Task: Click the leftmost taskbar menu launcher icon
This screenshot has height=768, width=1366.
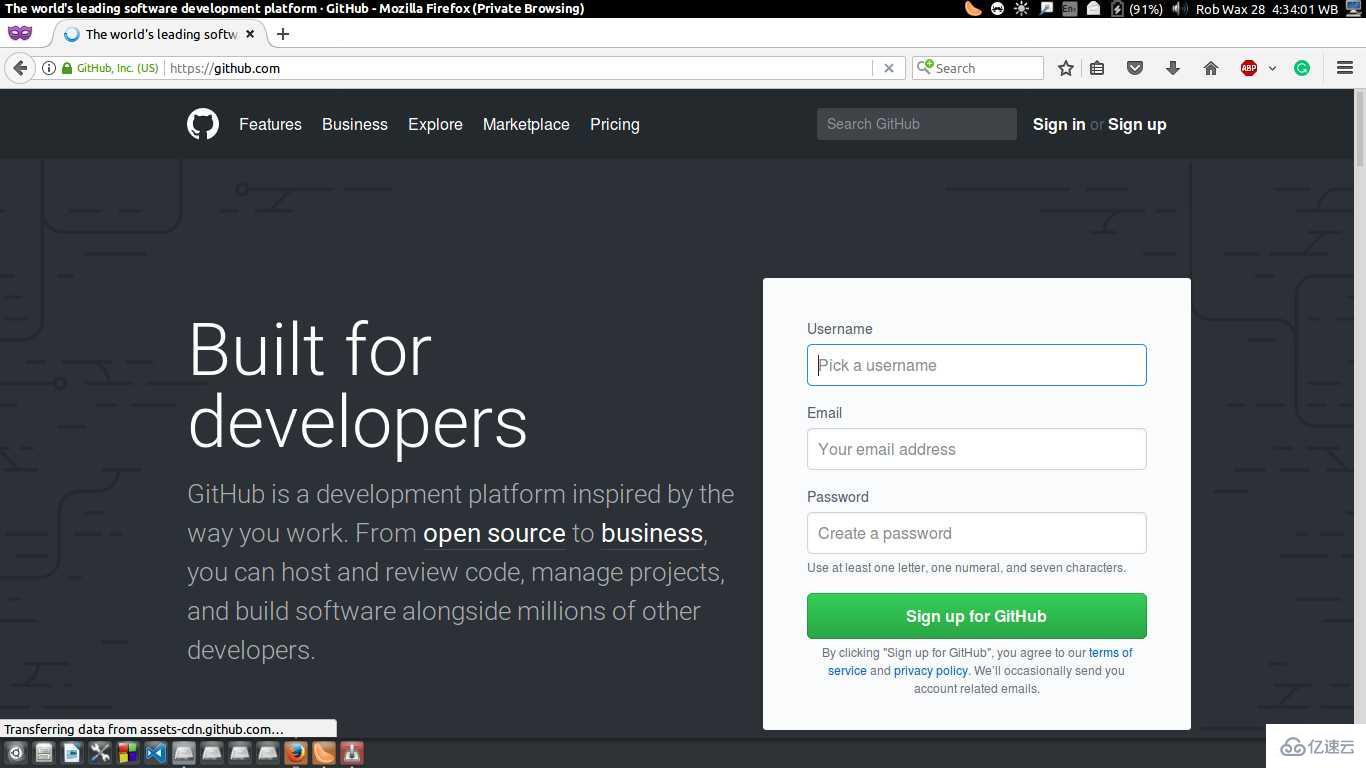Action: coord(16,753)
